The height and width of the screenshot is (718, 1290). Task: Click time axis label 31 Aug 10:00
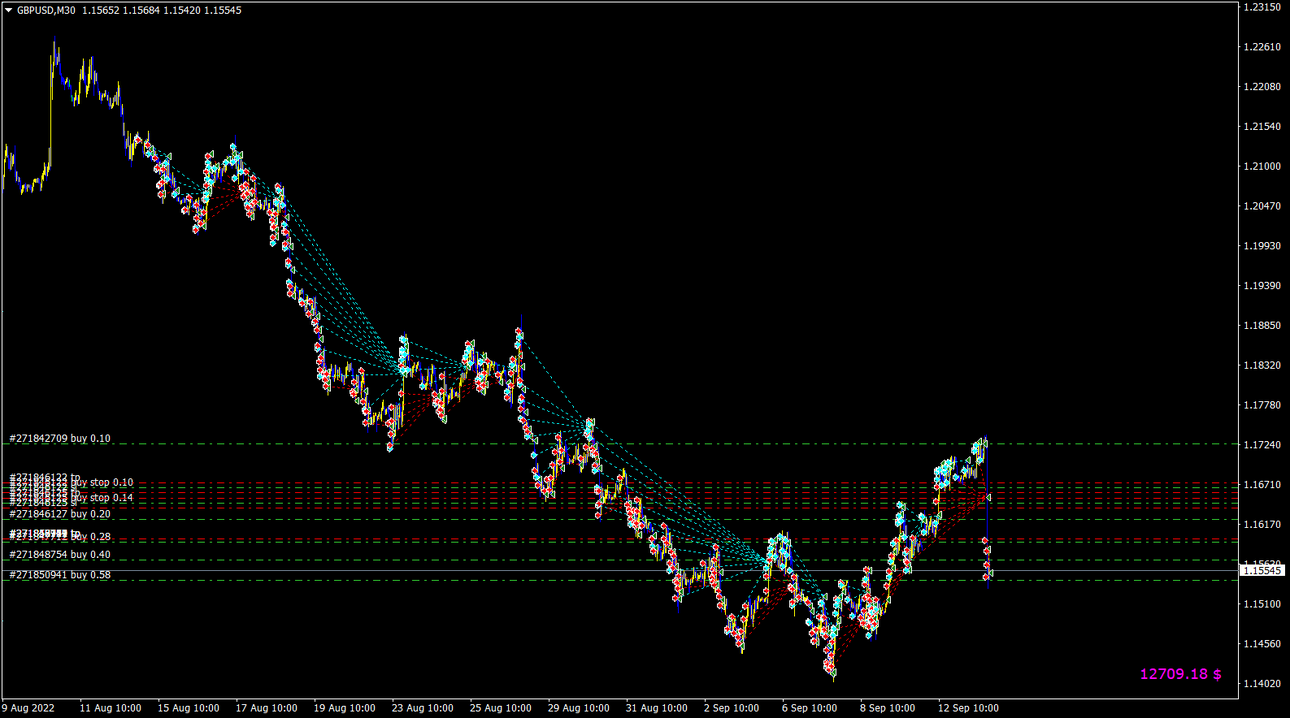pos(657,708)
